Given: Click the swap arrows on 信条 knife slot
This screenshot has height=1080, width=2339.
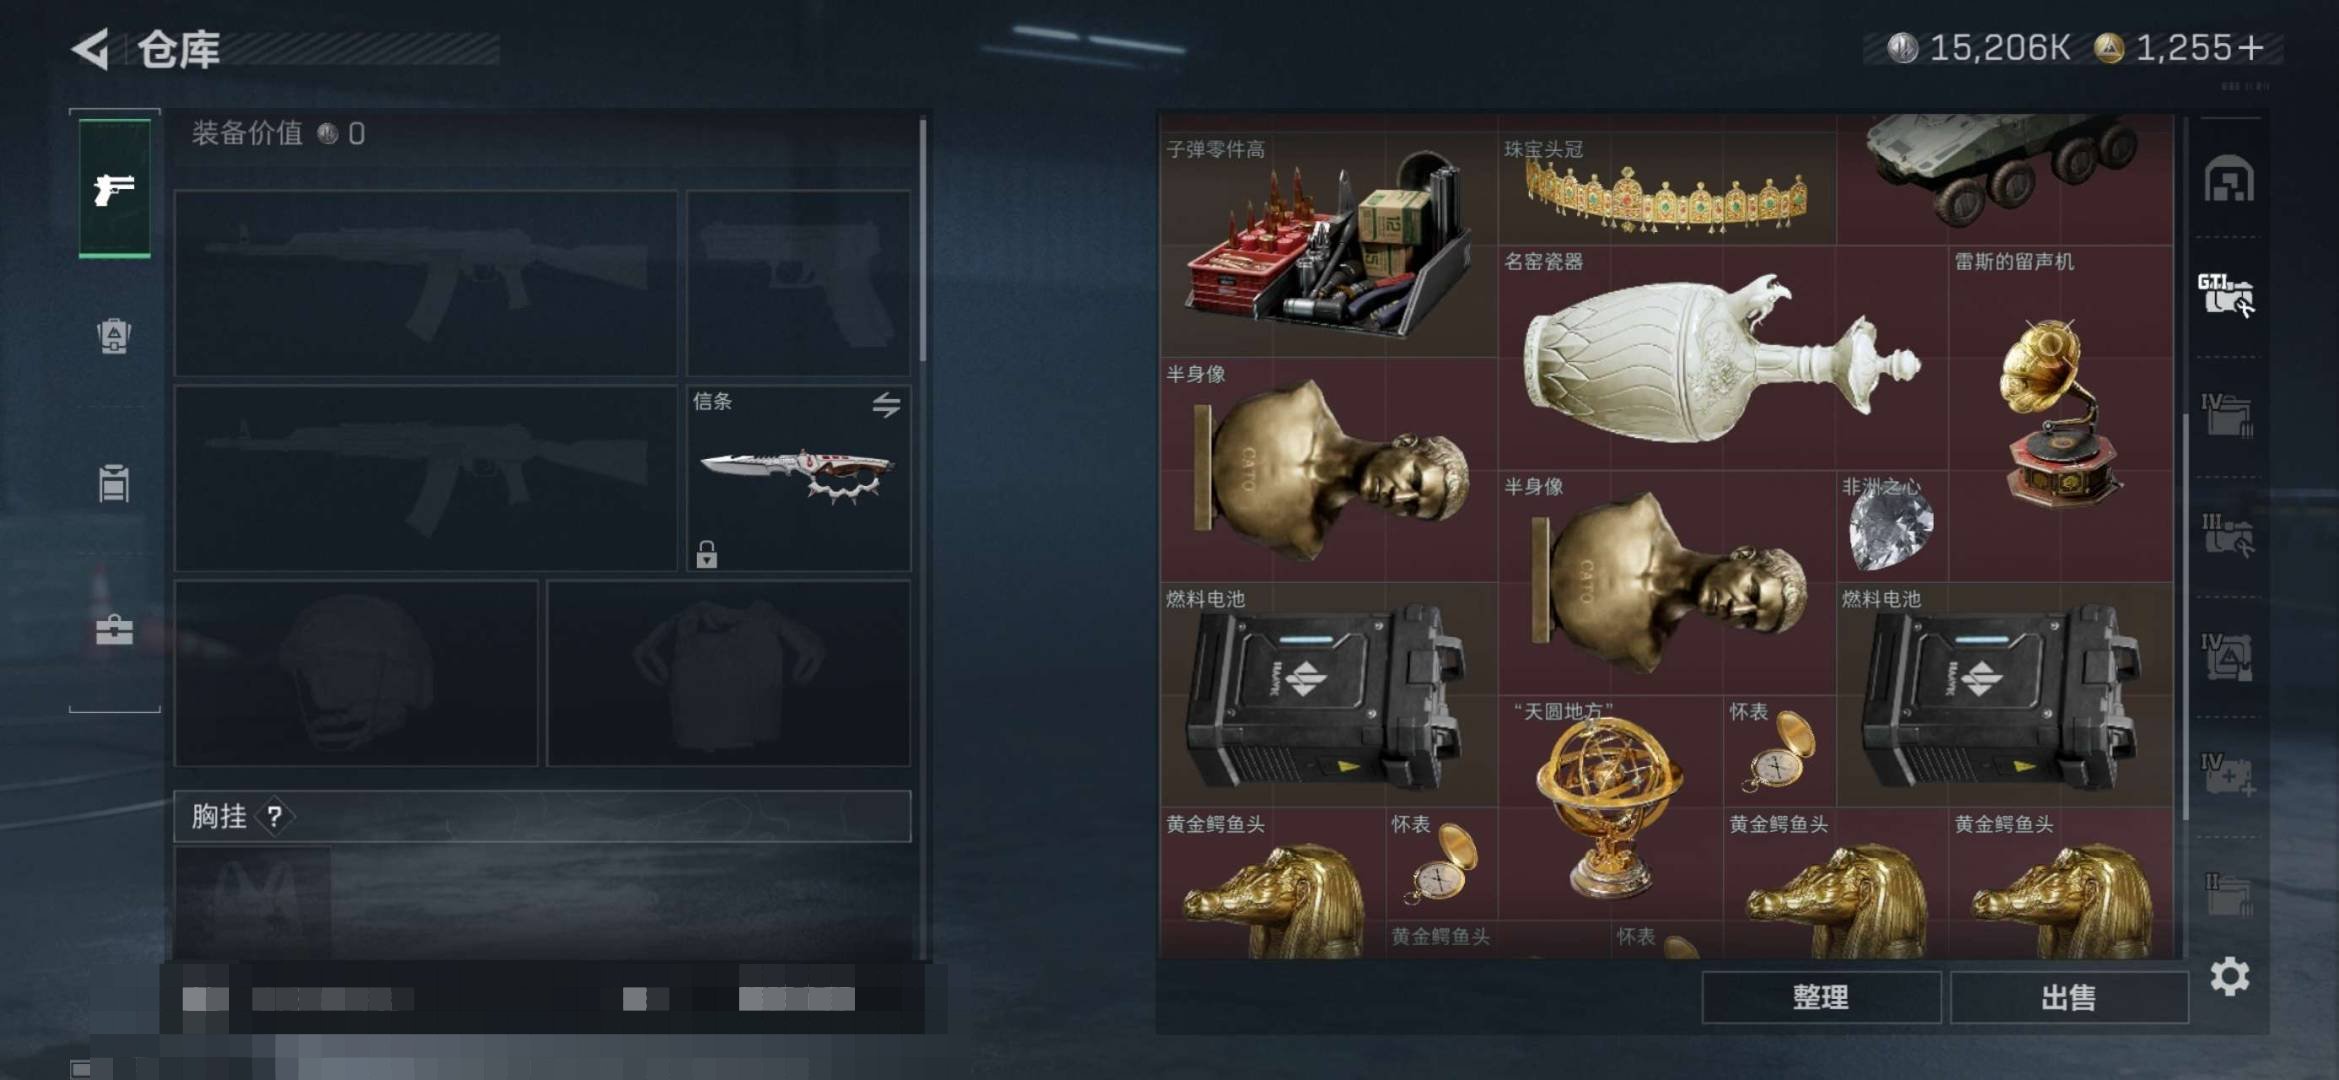Looking at the screenshot, I should tap(886, 405).
